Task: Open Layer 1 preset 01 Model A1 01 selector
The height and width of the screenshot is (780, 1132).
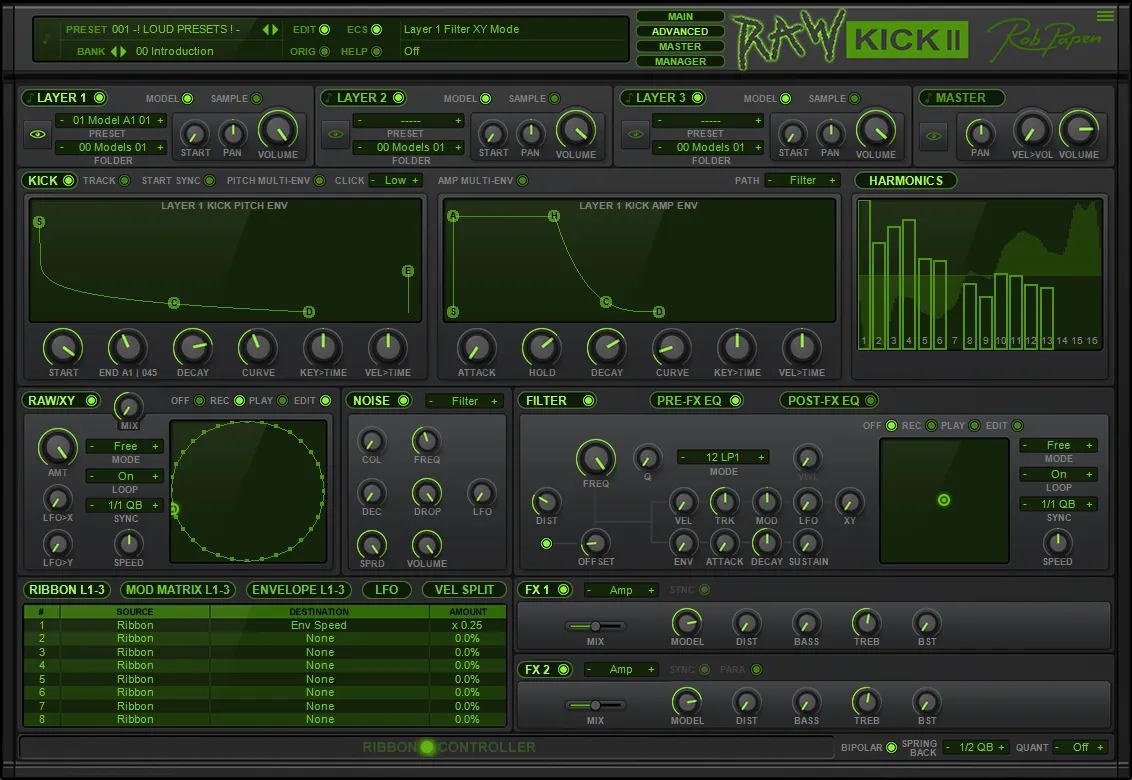Action: coord(111,121)
